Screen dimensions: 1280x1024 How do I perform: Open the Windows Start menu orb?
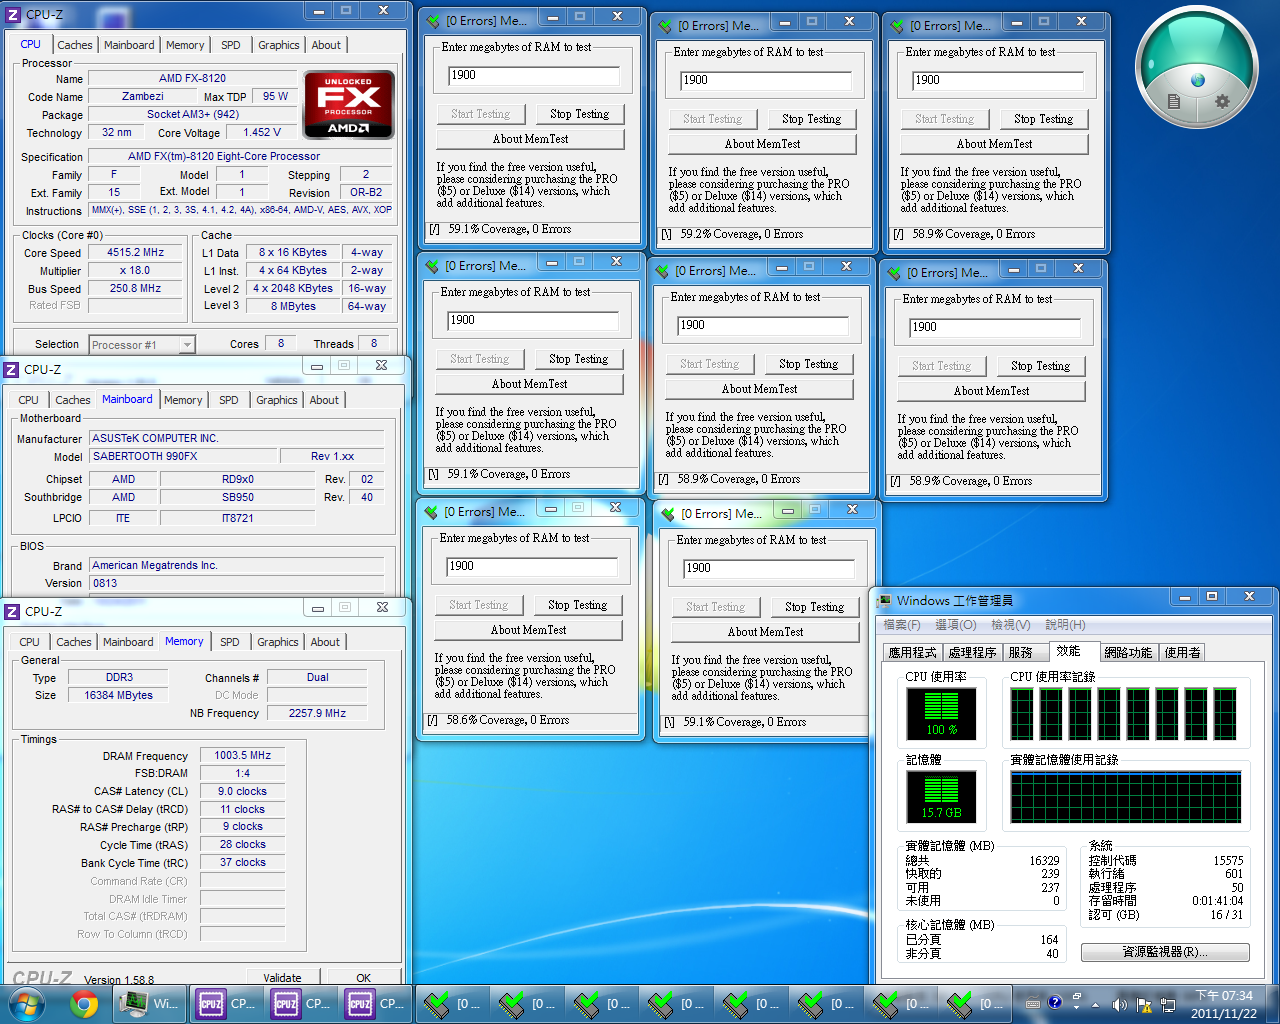coord(25,1003)
